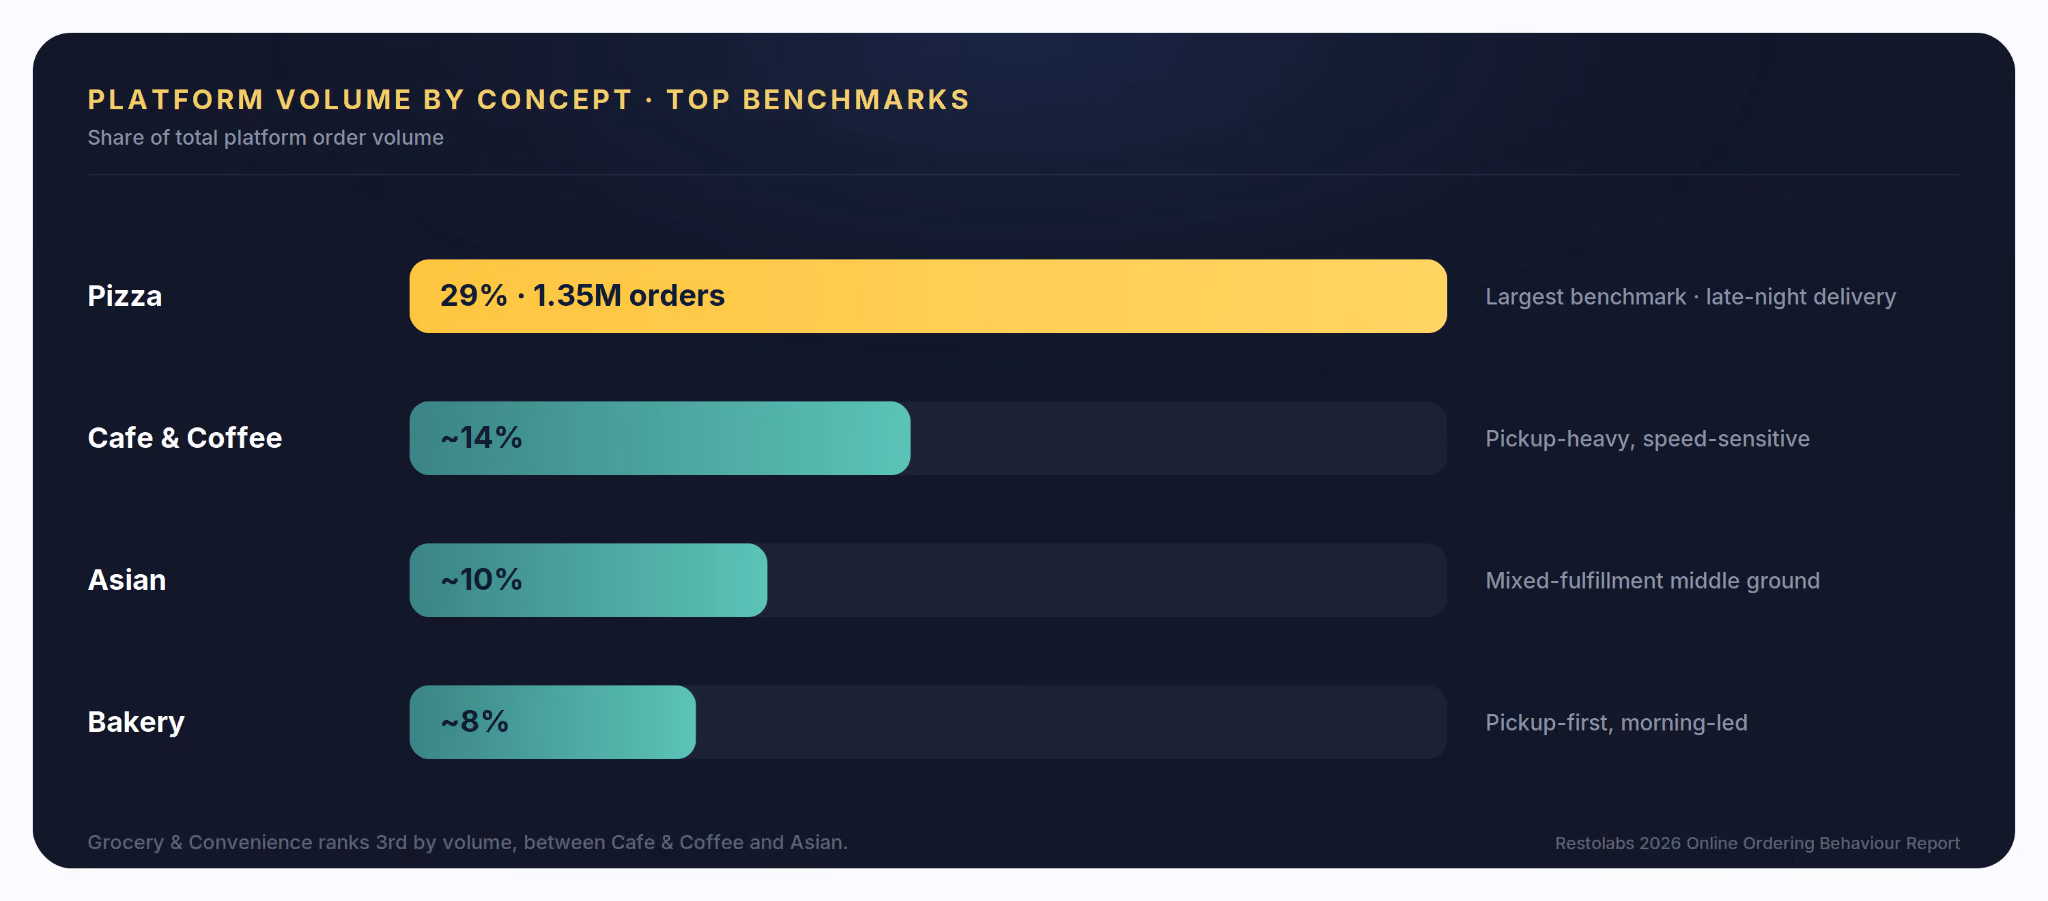Viewport: 2048px width, 901px height.
Task: Click the Asian ~10% bar
Action: point(588,580)
